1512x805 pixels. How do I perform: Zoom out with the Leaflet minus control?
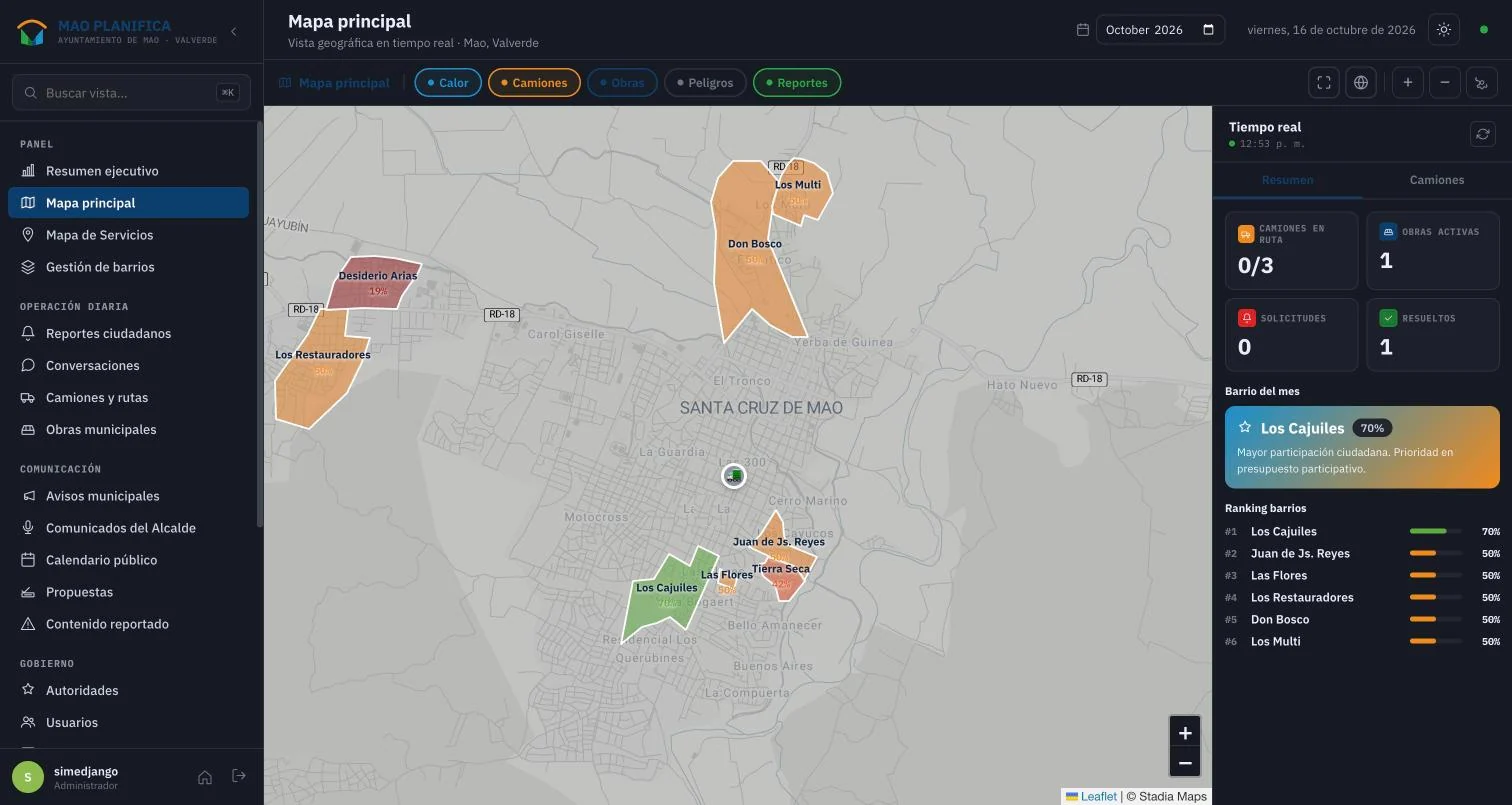click(1185, 763)
